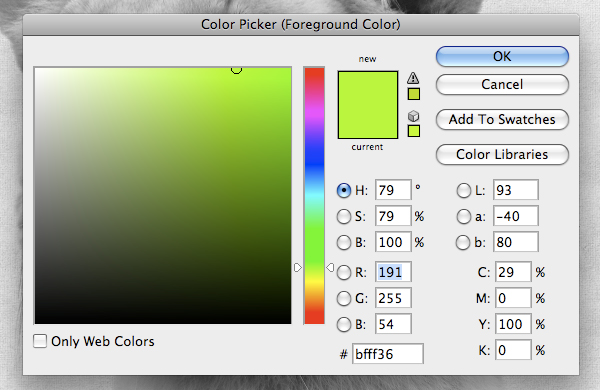Select the B (blue) radio button
Viewport: 600px width, 390px height.
[x=344, y=324]
